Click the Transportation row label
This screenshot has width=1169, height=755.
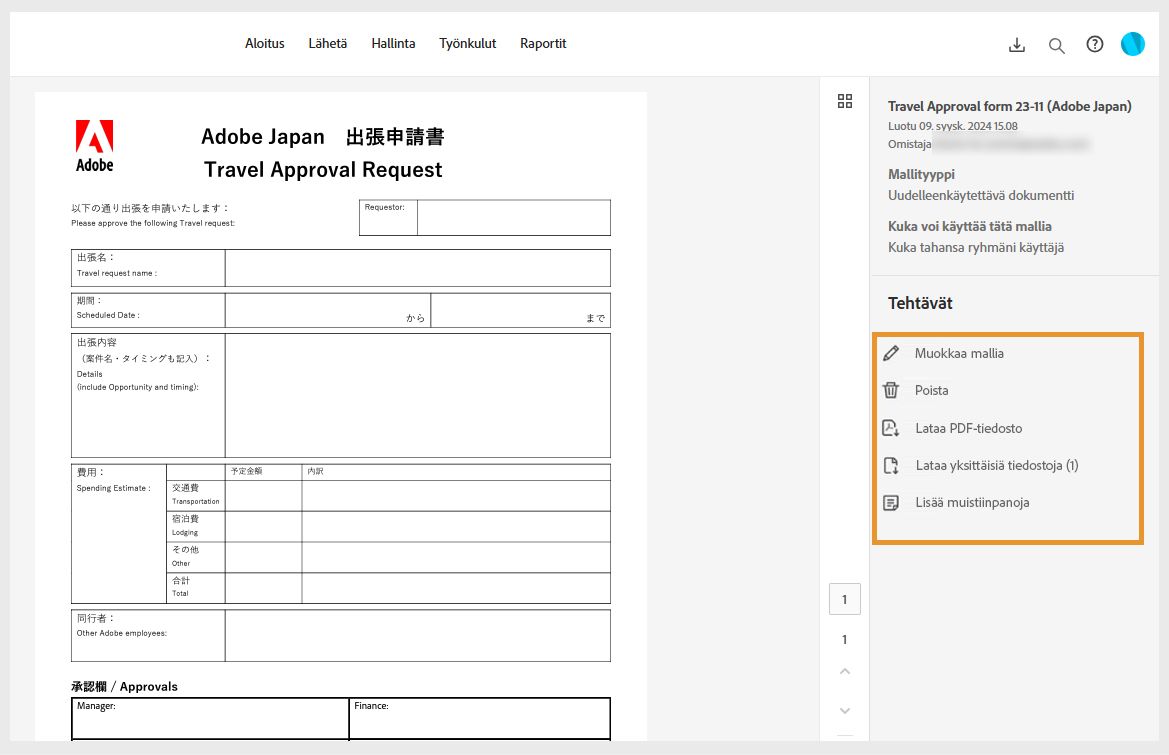pos(195,501)
